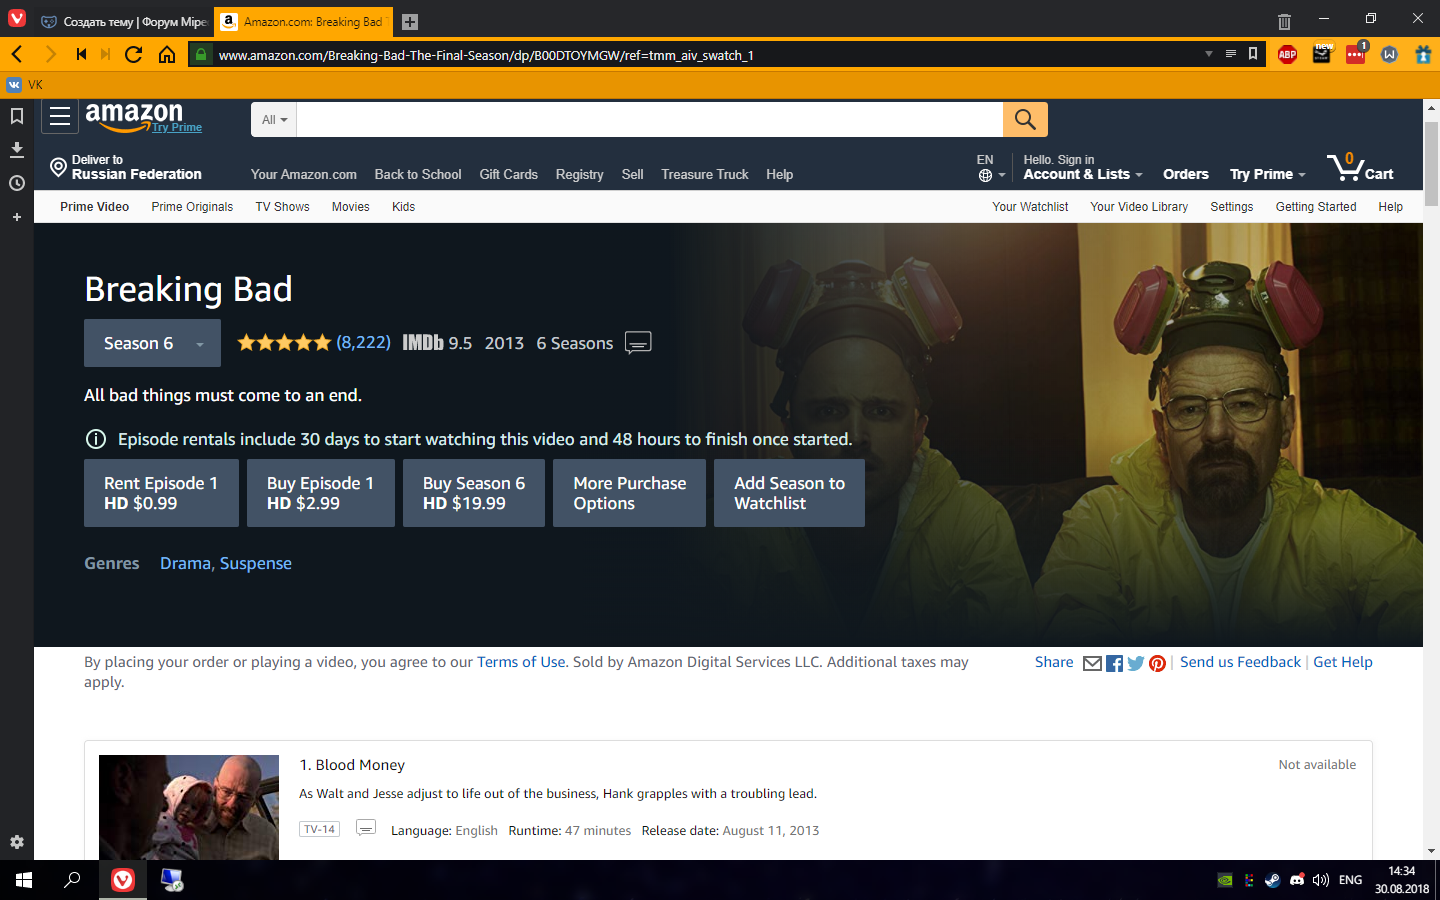The image size is (1440, 900).
Task: Share via the email envelope icon
Action: pyautogui.click(x=1092, y=663)
